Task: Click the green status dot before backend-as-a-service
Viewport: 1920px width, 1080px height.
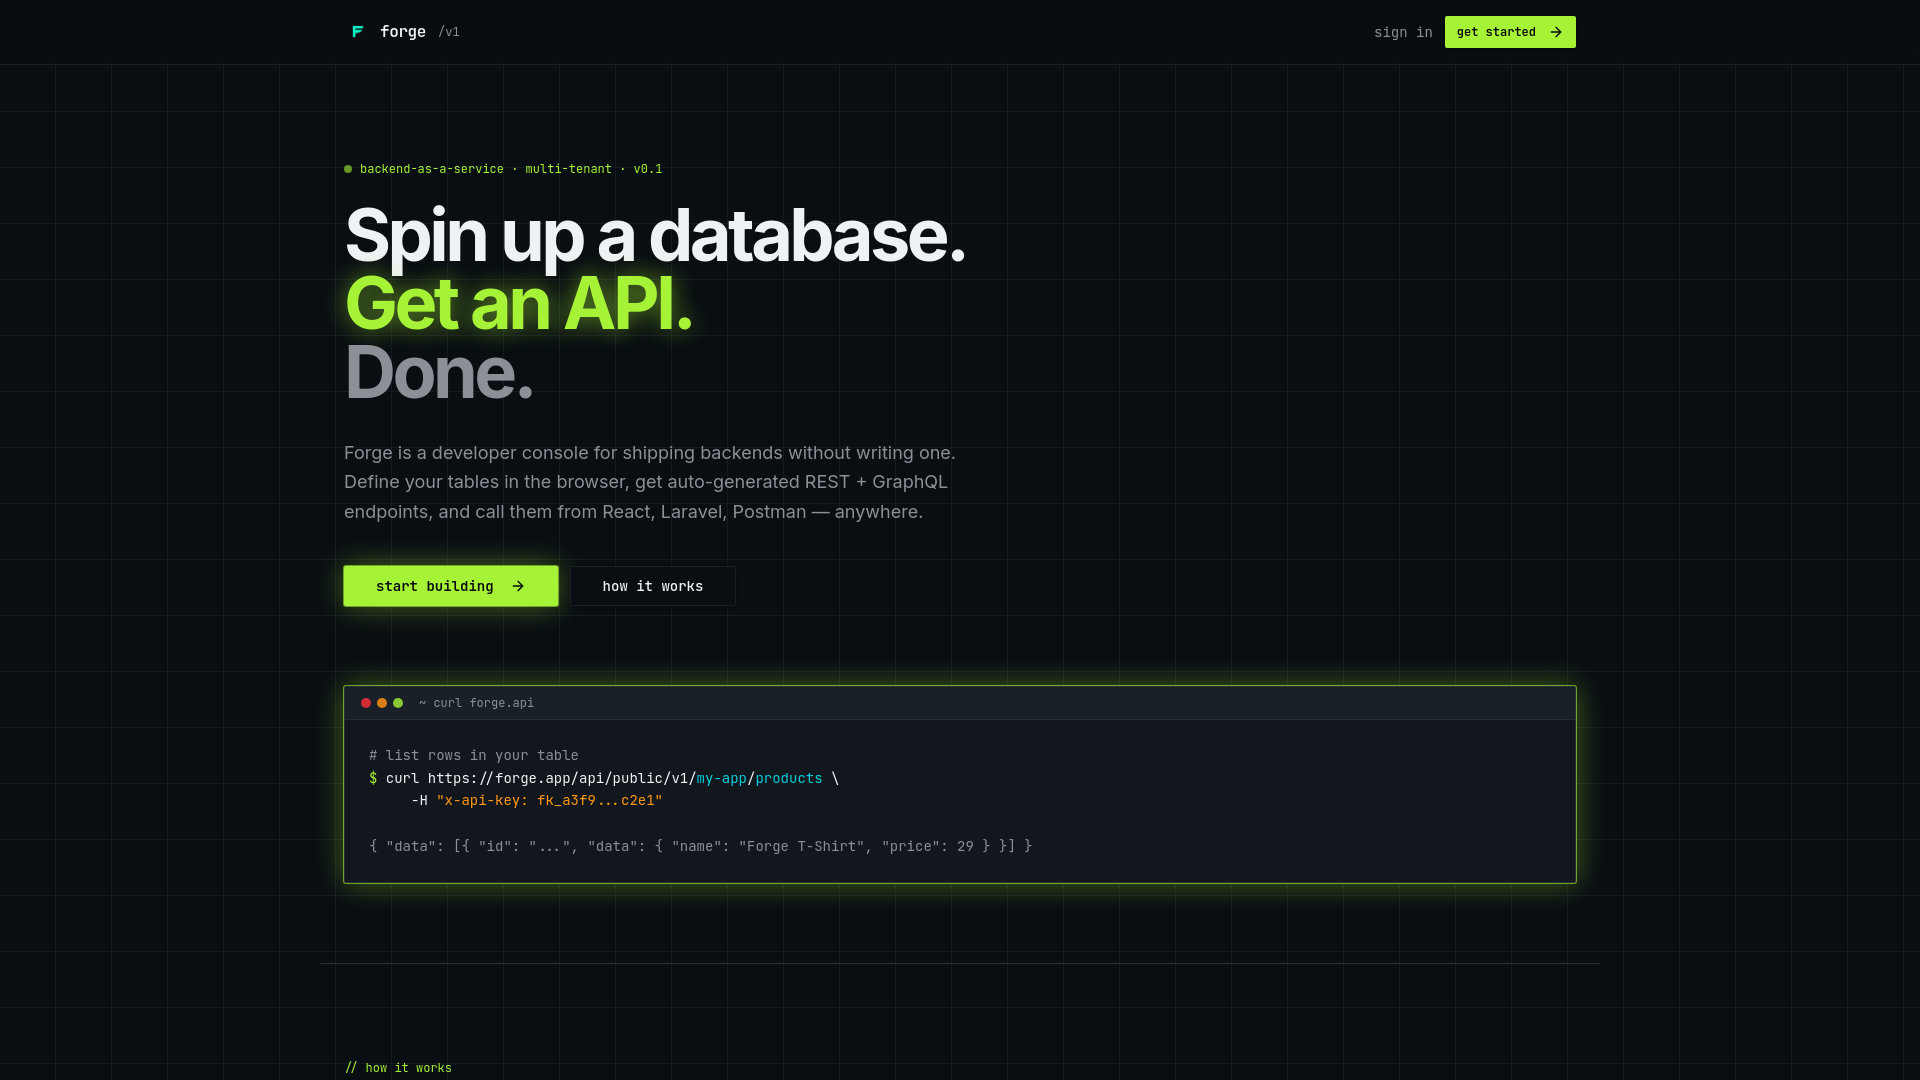Action: (x=348, y=169)
